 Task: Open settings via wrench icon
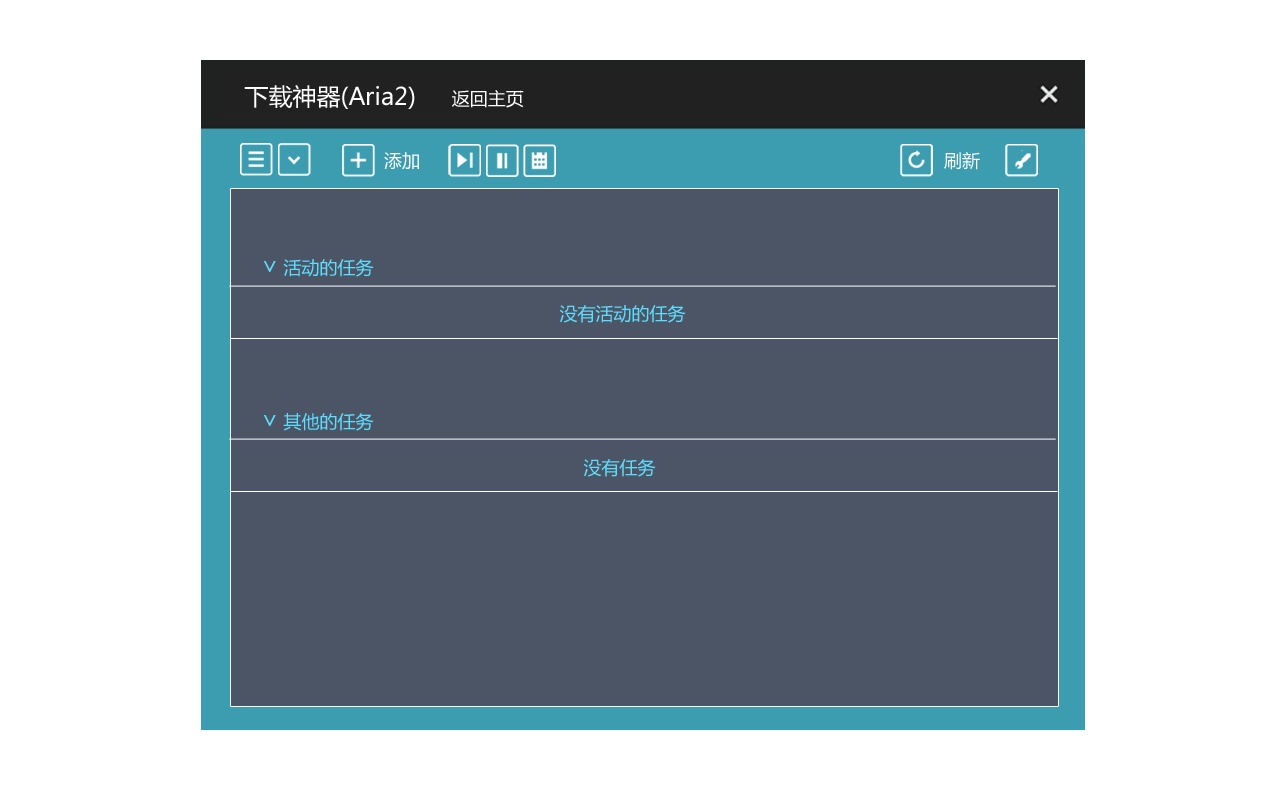pos(1022,160)
